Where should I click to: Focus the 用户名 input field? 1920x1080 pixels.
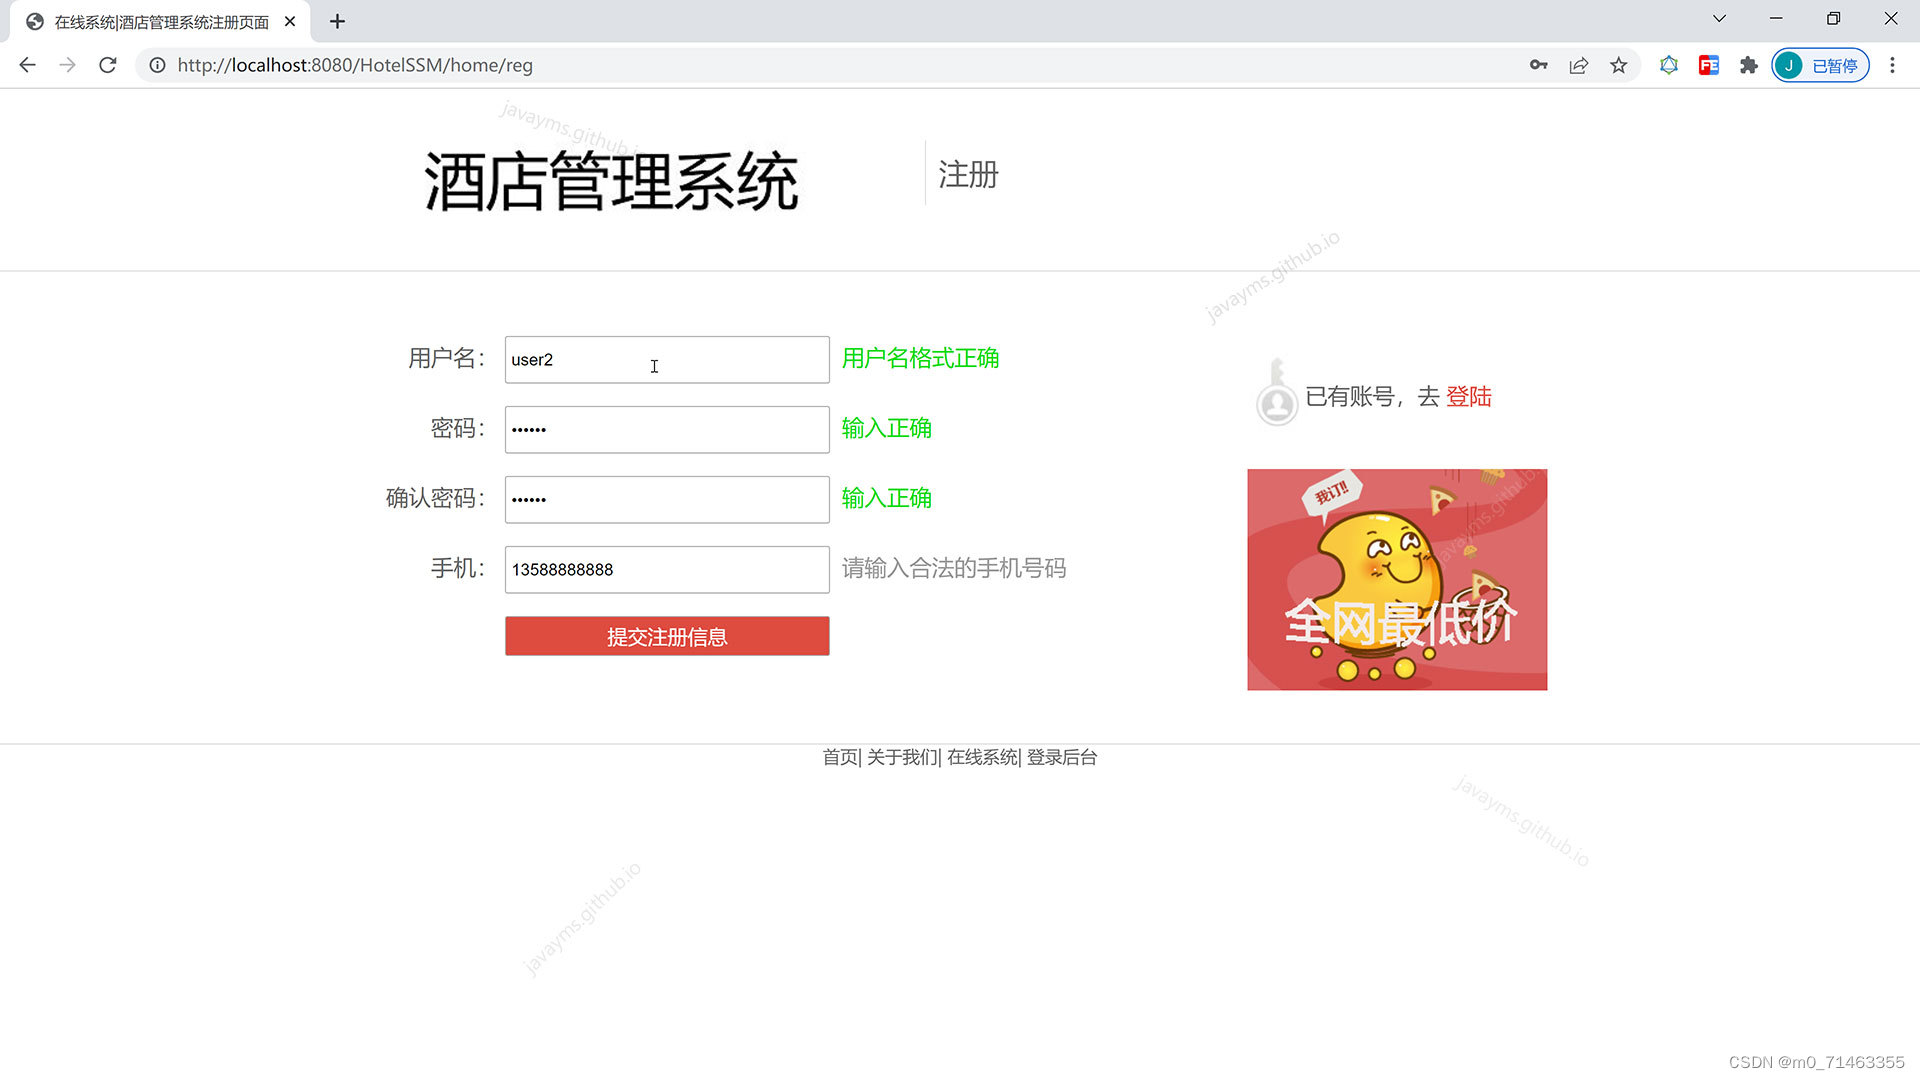(667, 360)
